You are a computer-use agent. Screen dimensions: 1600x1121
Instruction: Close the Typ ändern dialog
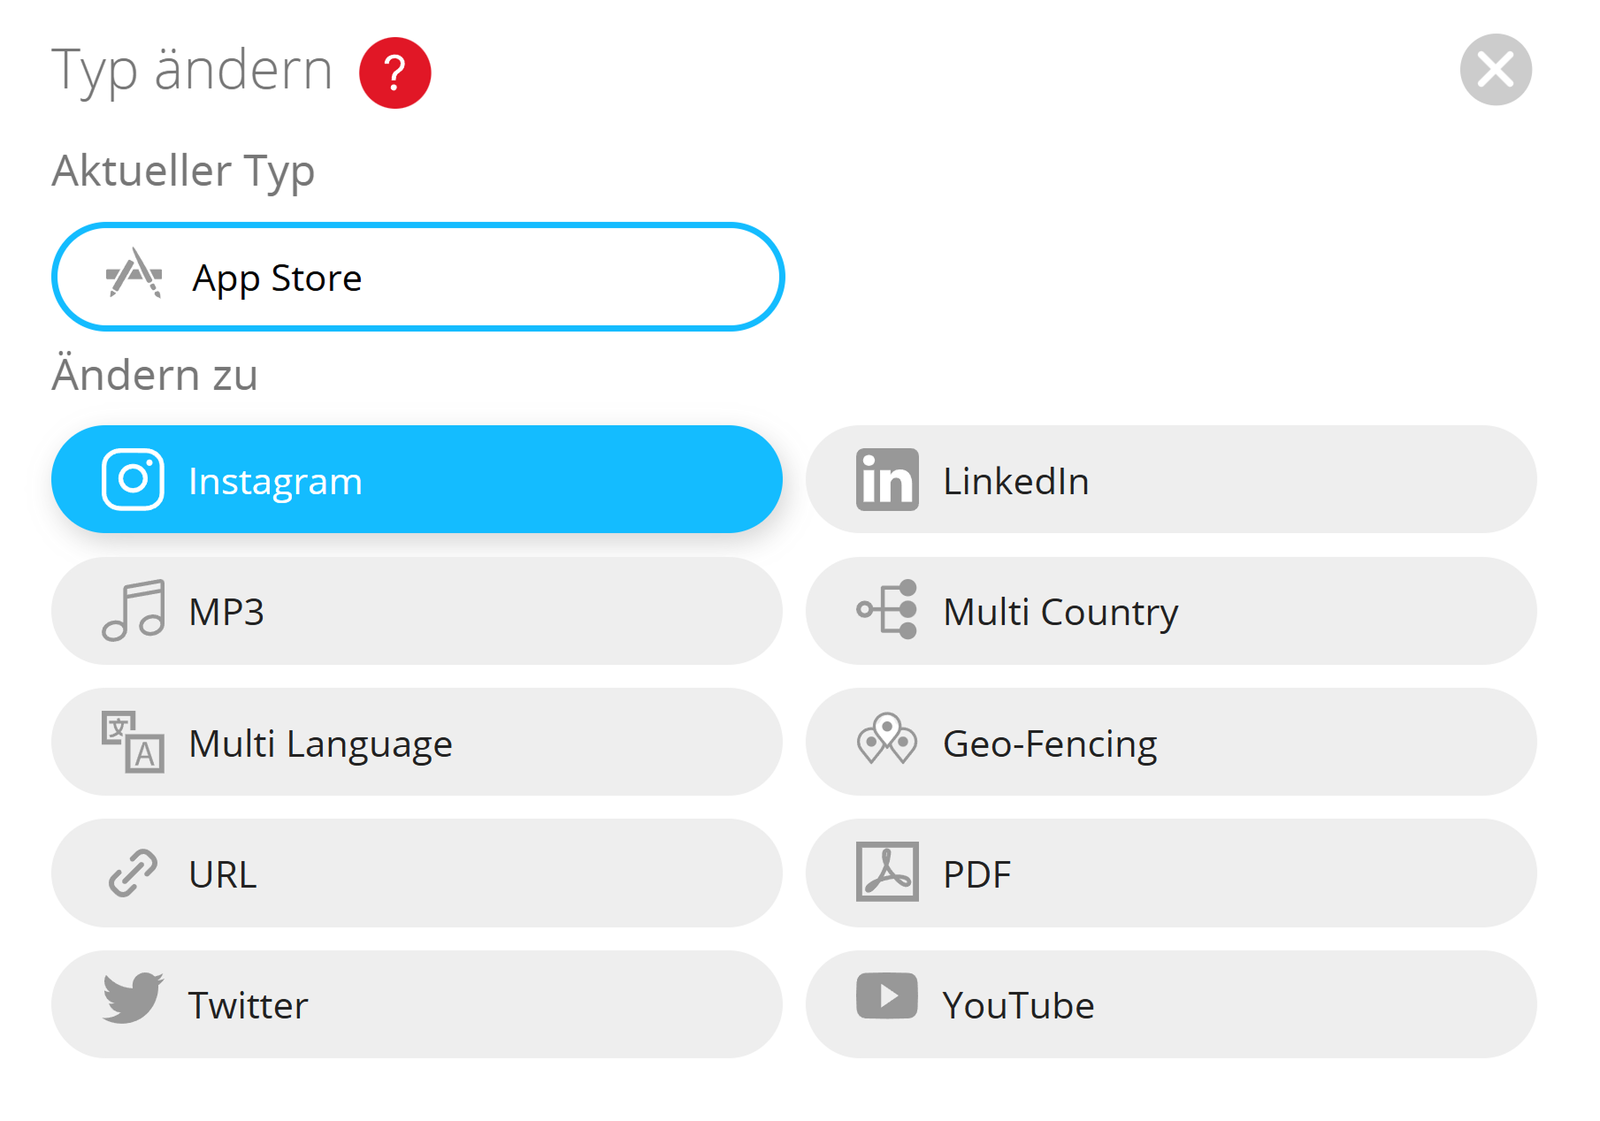(x=1495, y=70)
